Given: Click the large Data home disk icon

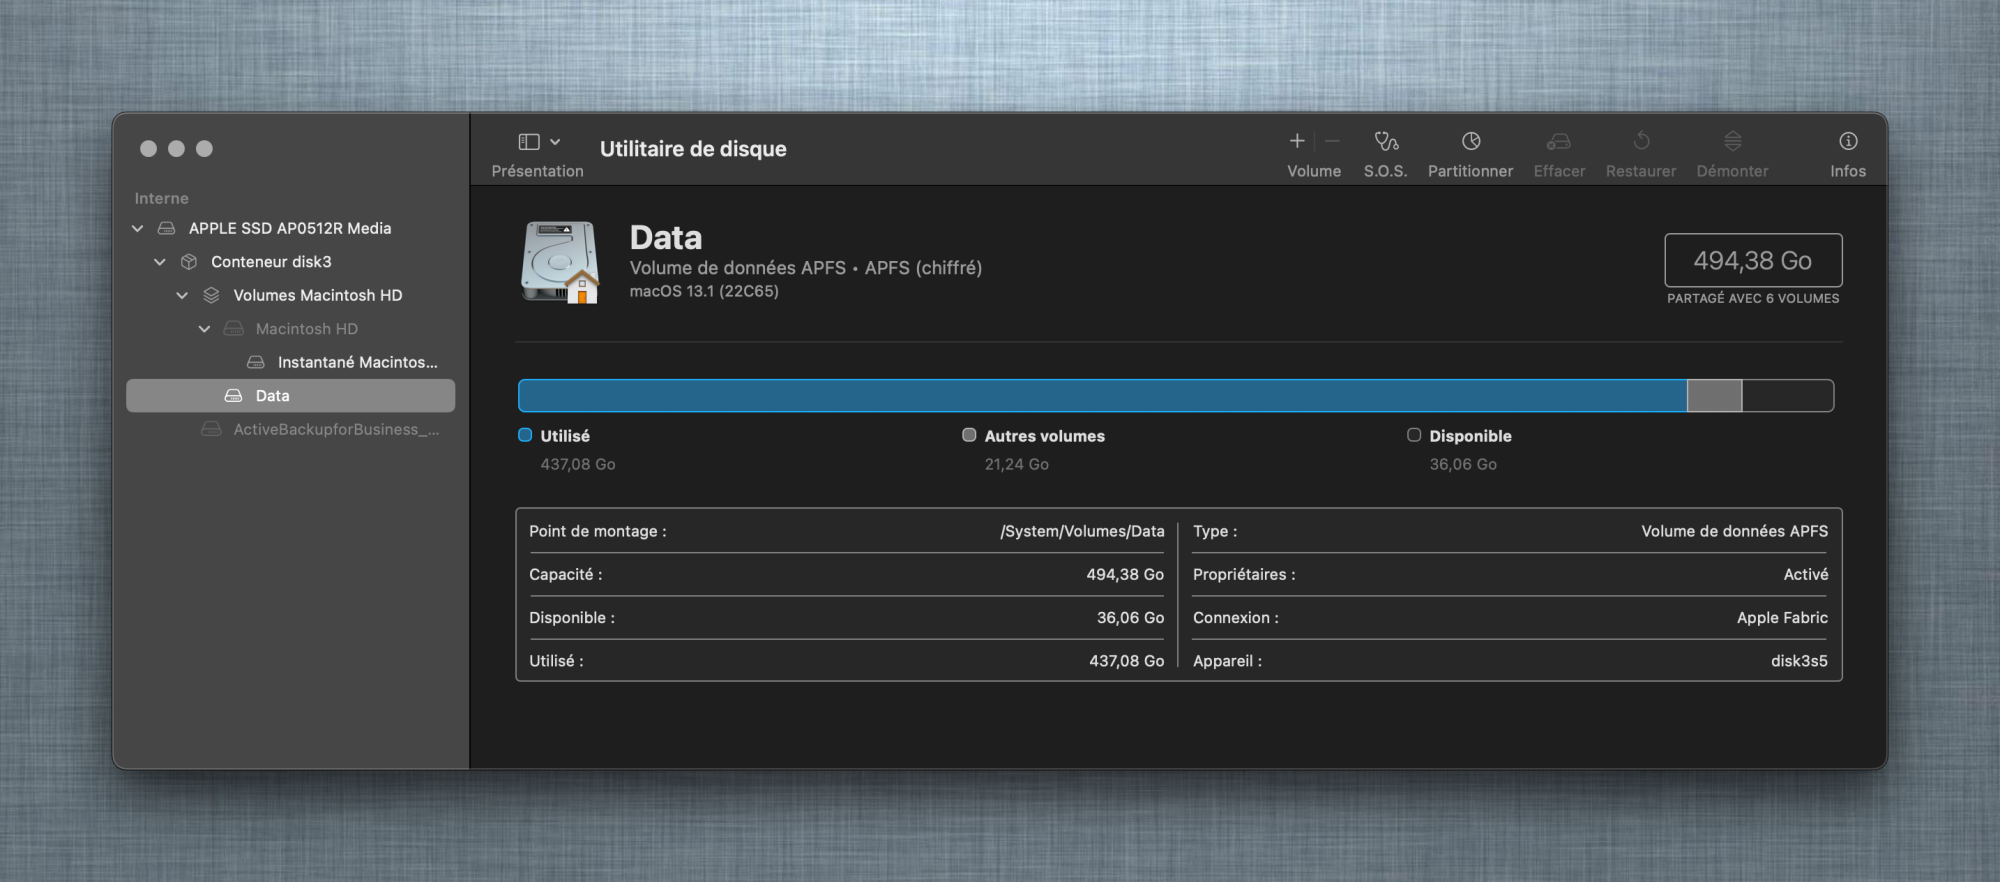Looking at the screenshot, I should [560, 263].
